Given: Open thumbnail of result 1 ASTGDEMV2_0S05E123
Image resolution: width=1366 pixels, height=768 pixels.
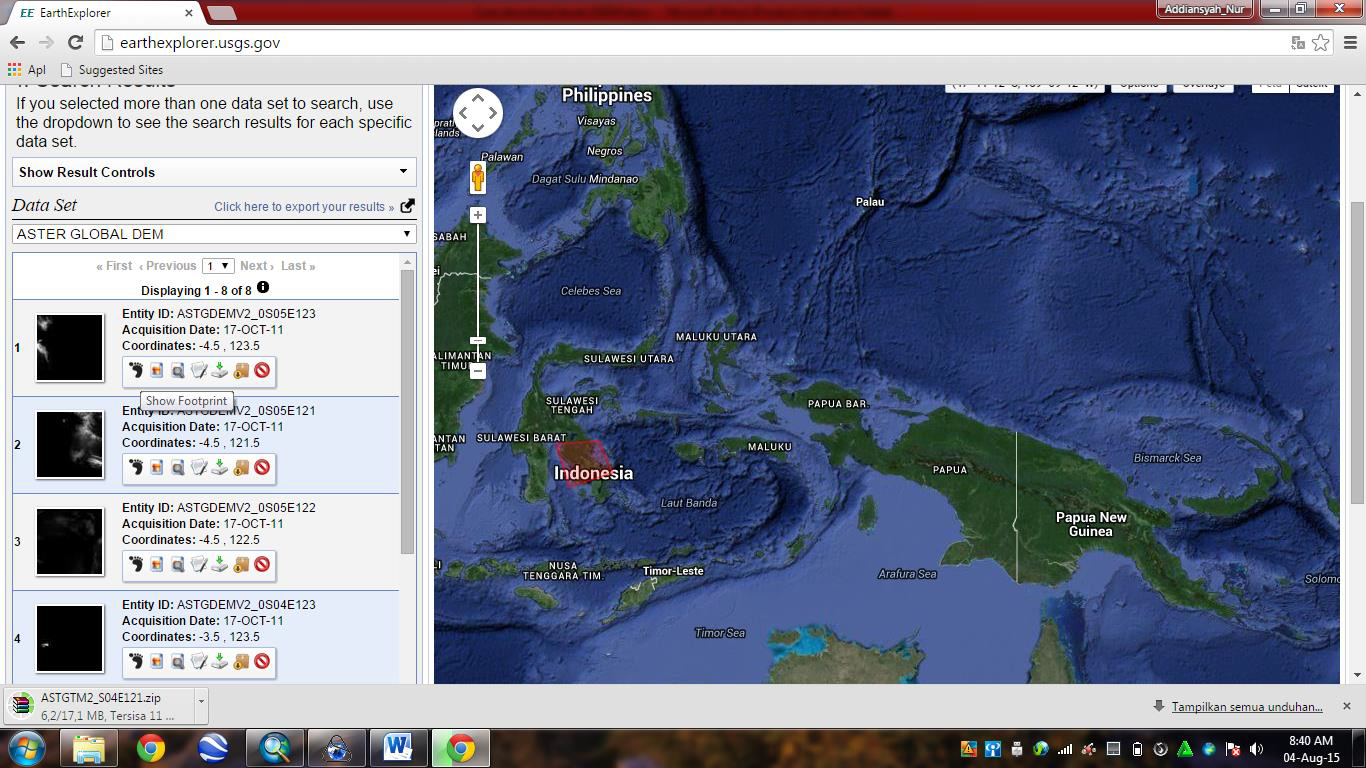Looking at the screenshot, I should 70,348.
